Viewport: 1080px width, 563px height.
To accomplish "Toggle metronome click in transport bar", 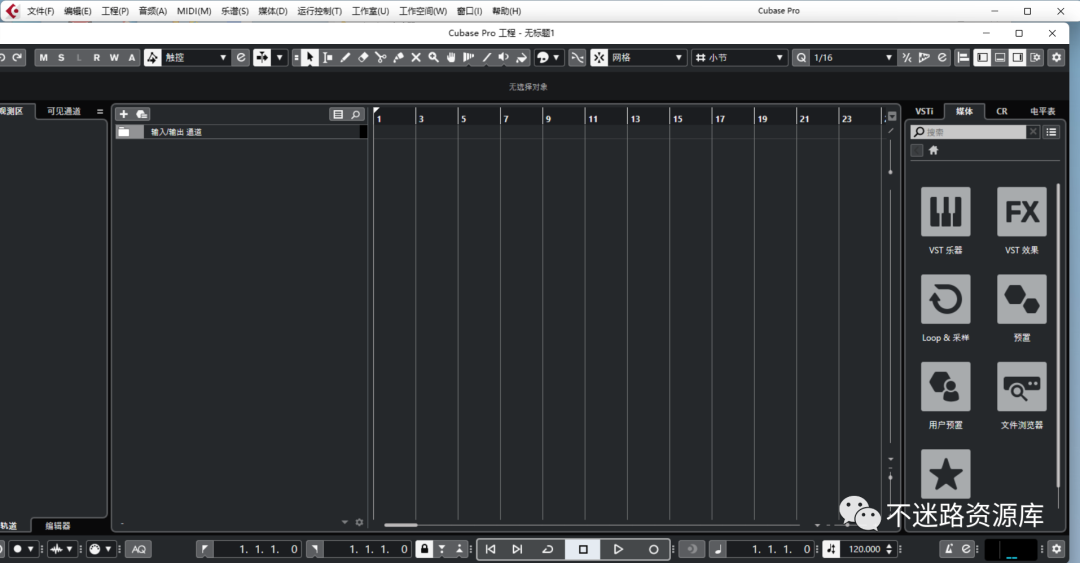I will [x=948, y=549].
